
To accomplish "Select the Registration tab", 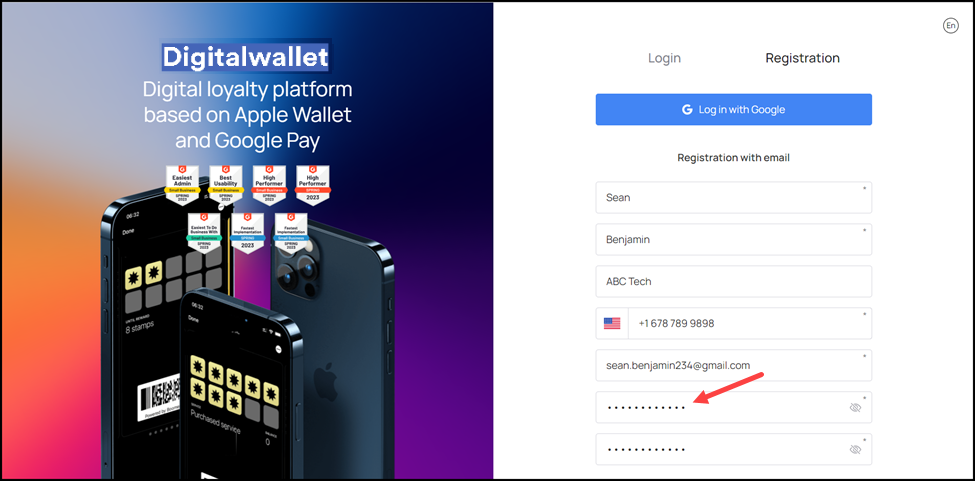I will pyautogui.click(x=802, y=58).
